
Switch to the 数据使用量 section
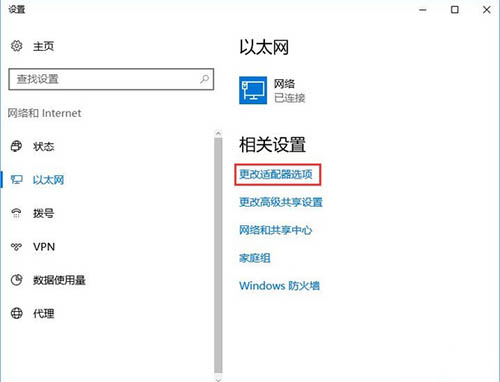pos(59,280)
